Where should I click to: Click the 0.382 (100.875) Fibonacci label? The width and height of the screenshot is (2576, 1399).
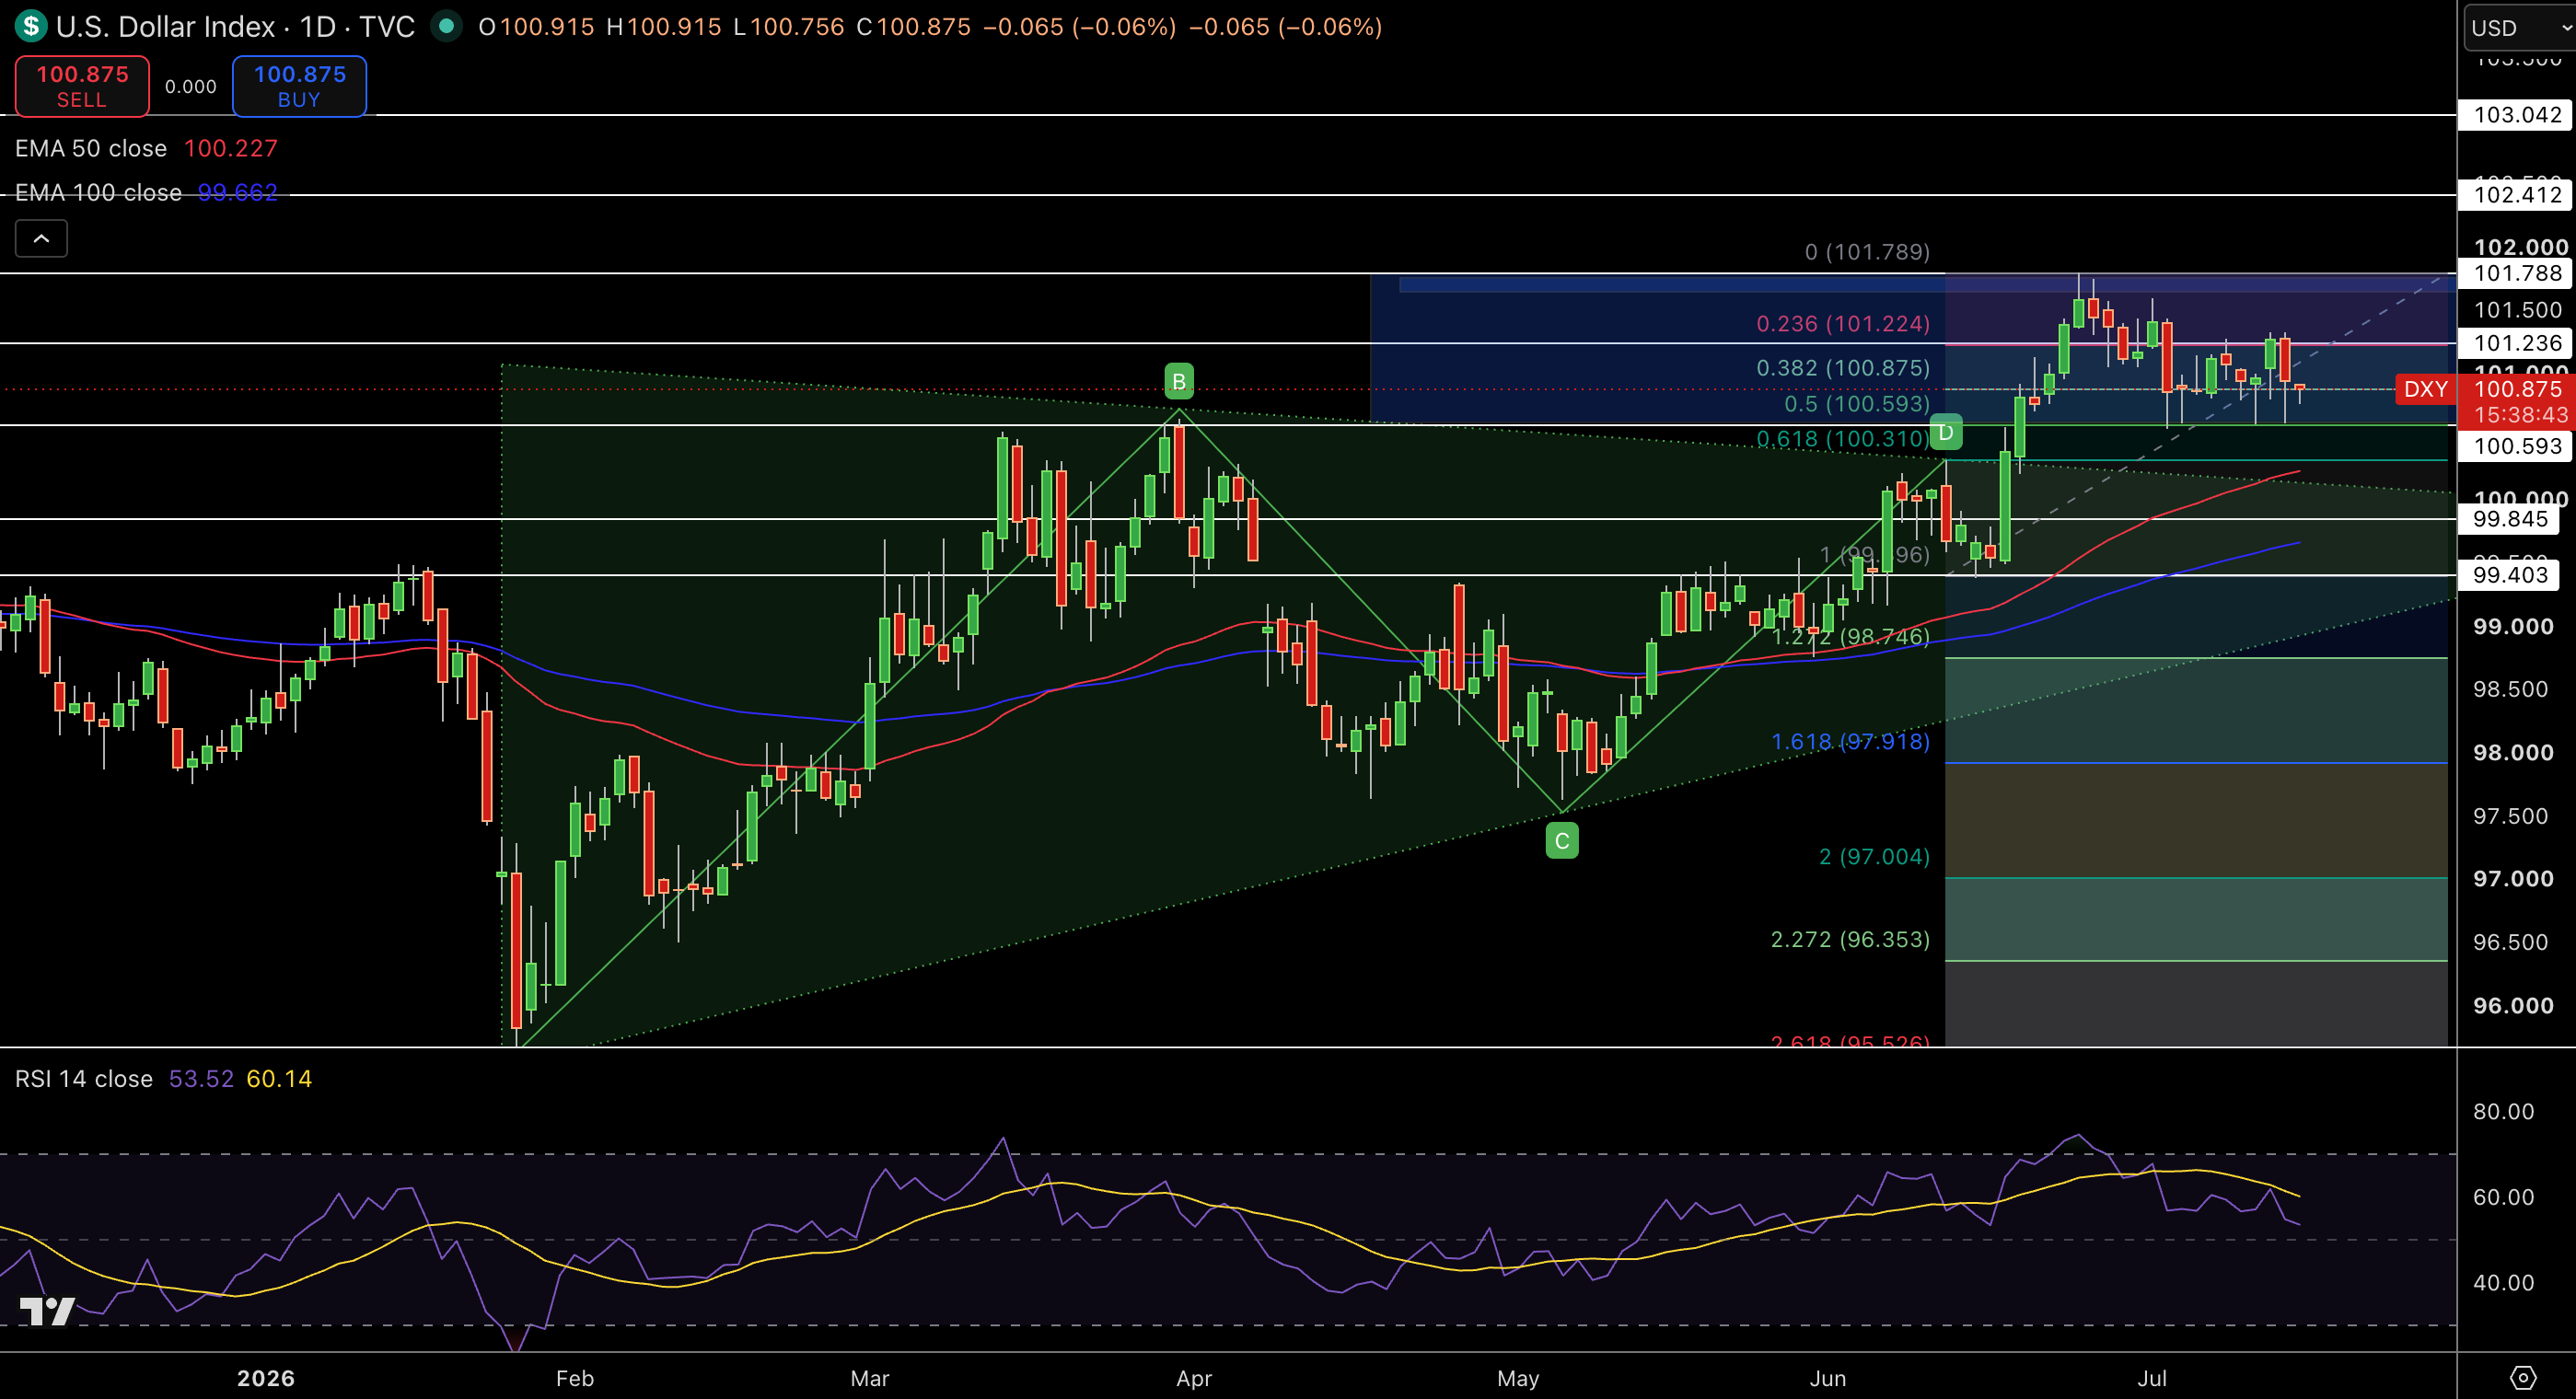[1843, 368]
